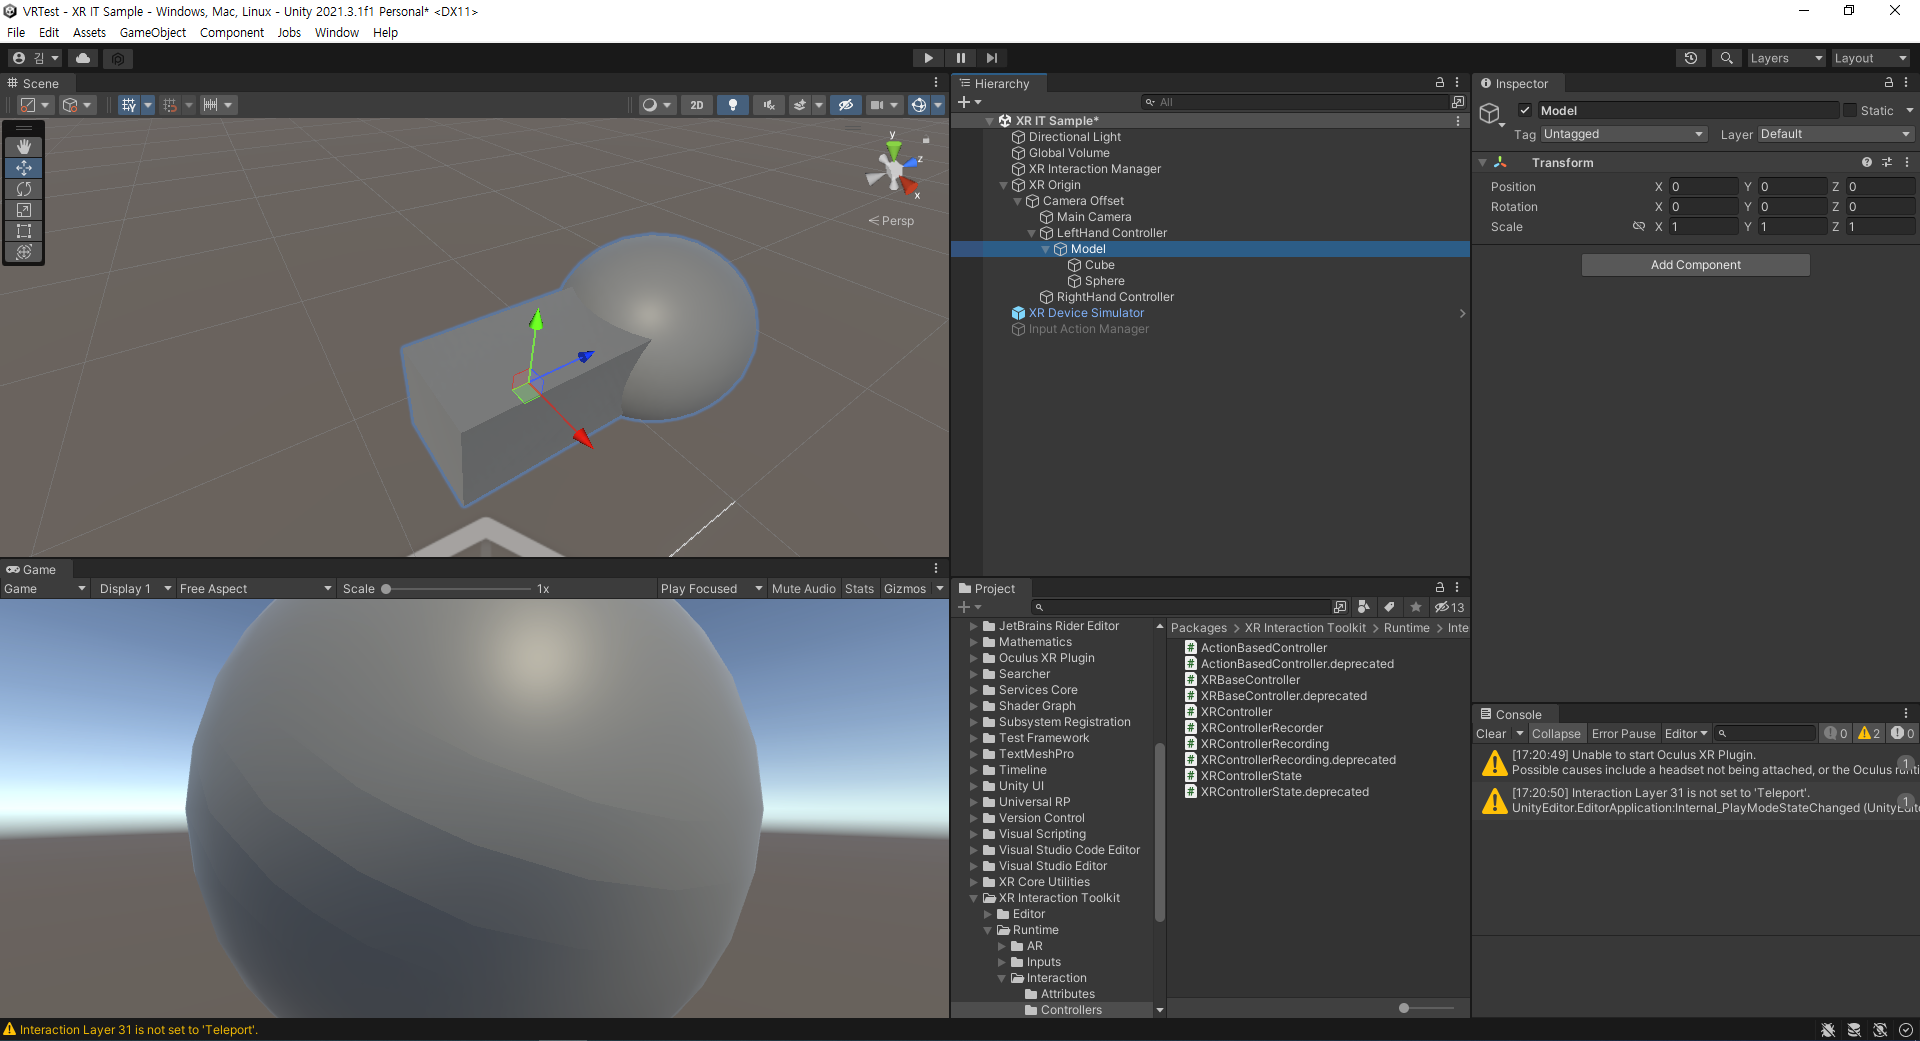1920x1041 pixels.
Task: Click the Scene orientation gizmo
Action: pos(892,171)
